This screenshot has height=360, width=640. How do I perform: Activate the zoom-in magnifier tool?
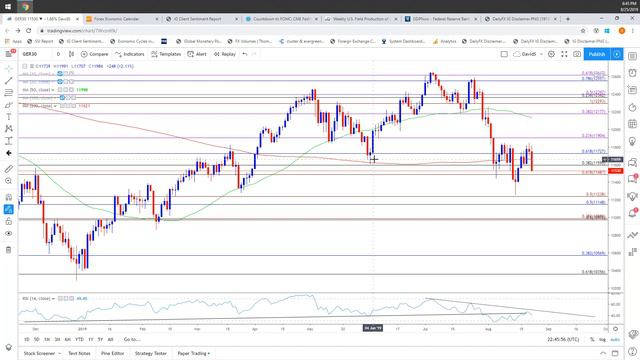click(9, 181)
